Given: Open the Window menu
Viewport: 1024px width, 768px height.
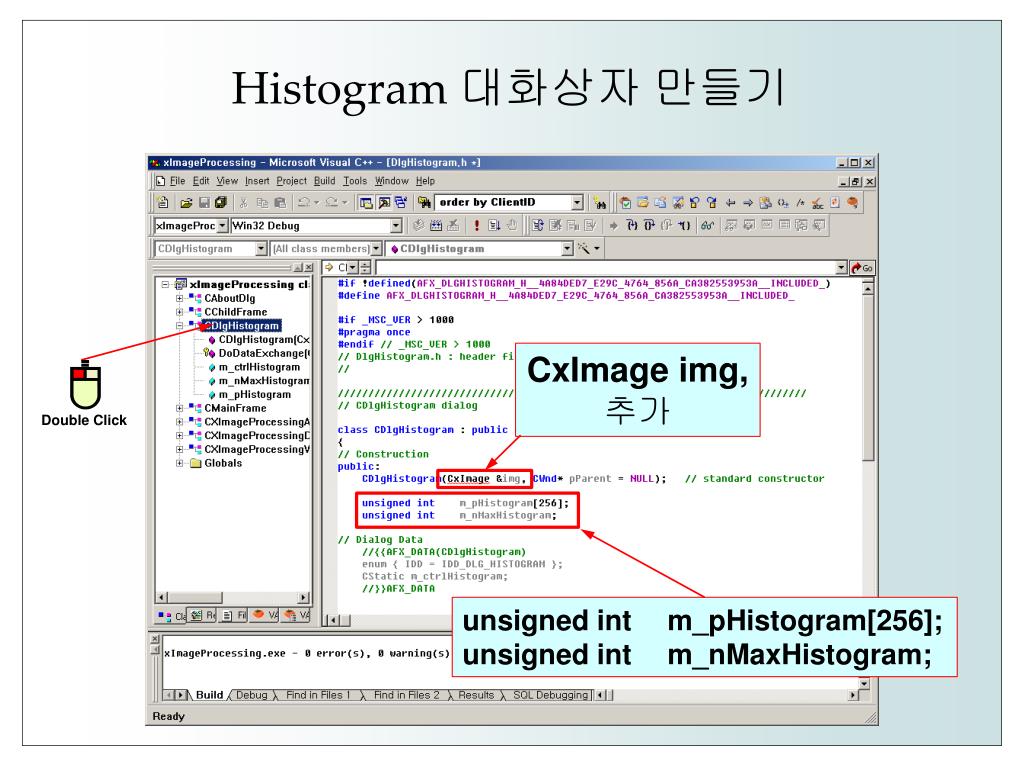Looking at the screenshot, I should pyautogui.click(x=392, y=181).
